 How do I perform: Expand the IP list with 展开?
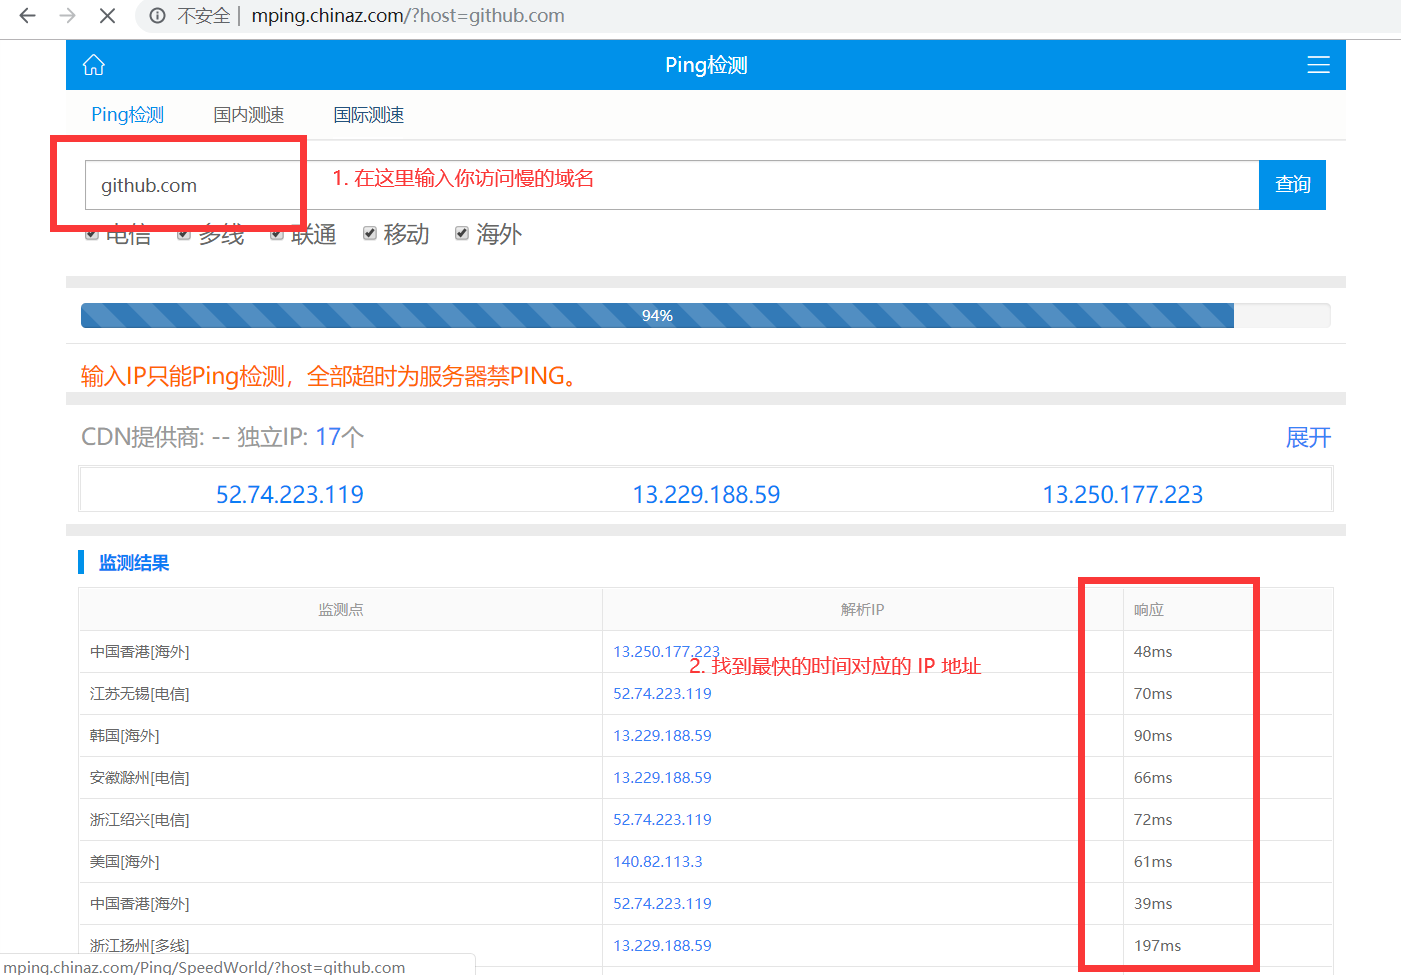pos(1308,437)
